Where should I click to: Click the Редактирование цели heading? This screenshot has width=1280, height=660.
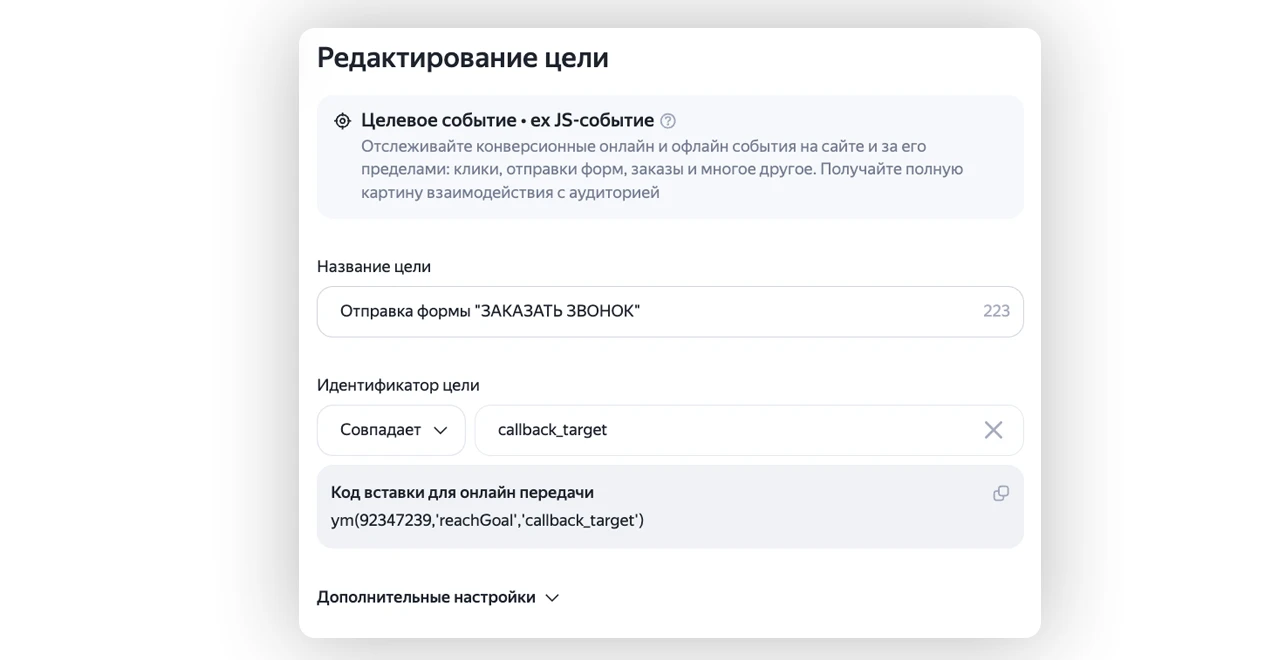(x=463, y=58)
